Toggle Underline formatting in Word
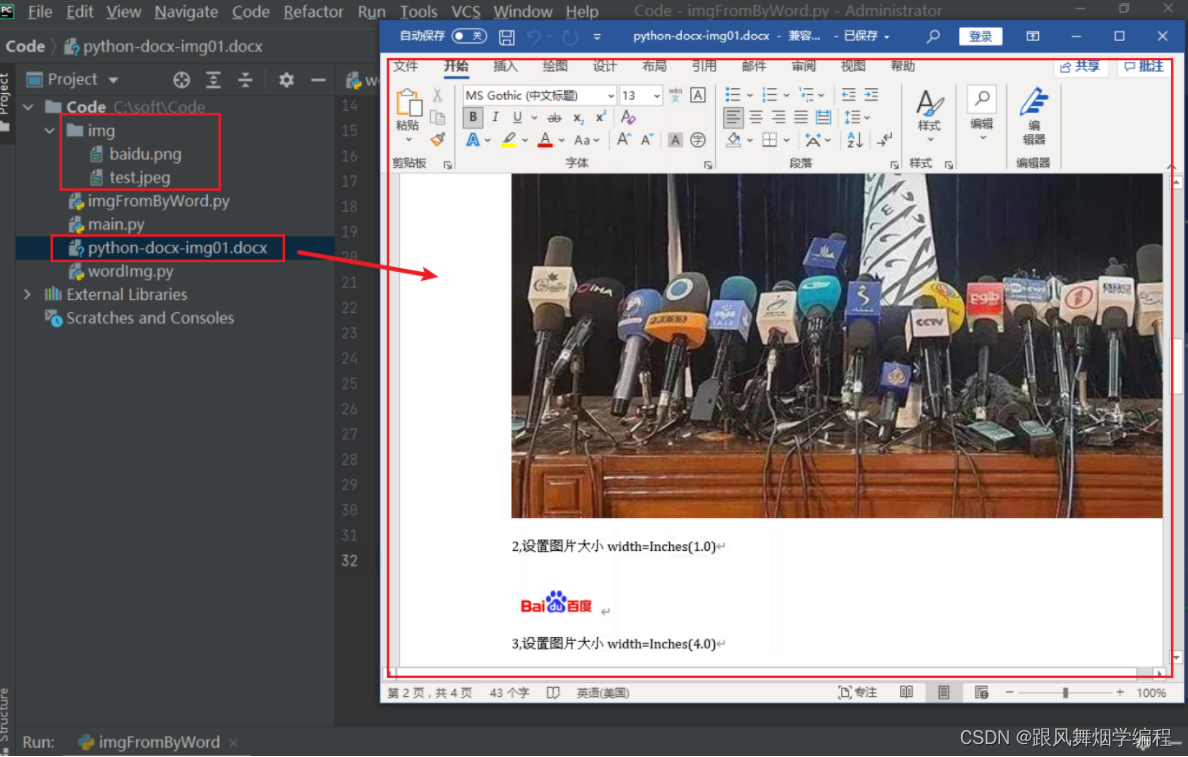 (517, 117)
